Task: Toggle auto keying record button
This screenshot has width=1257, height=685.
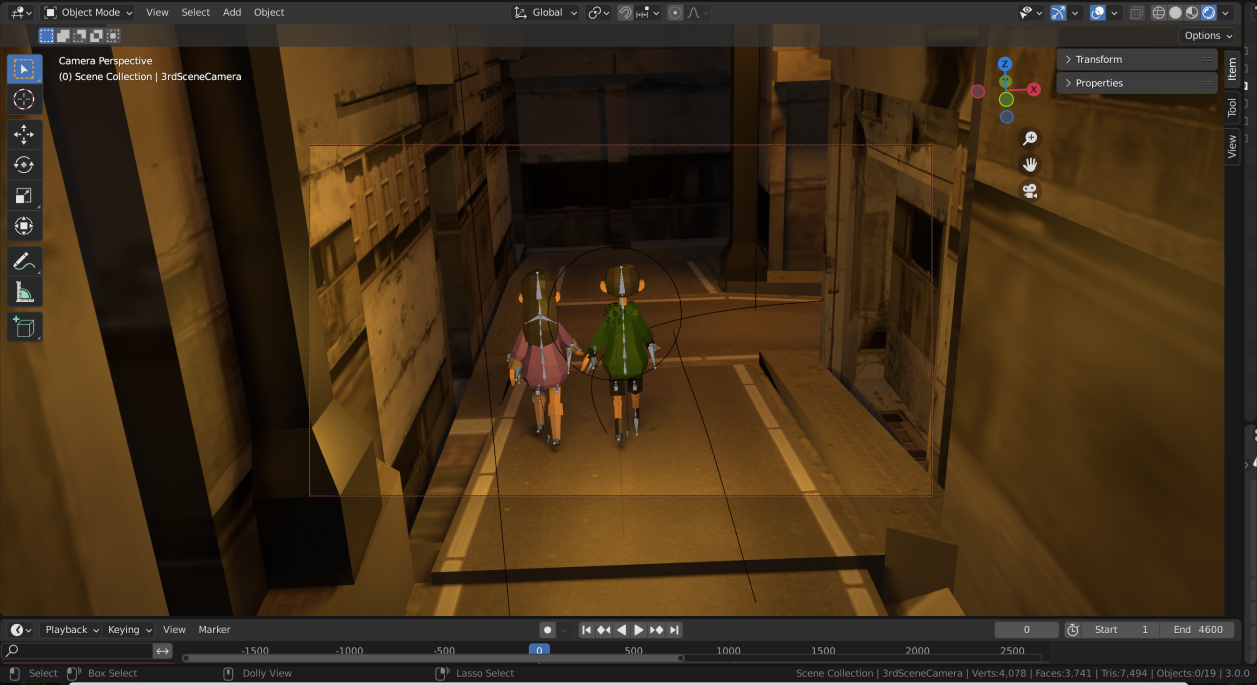Action: coord(548,630)
